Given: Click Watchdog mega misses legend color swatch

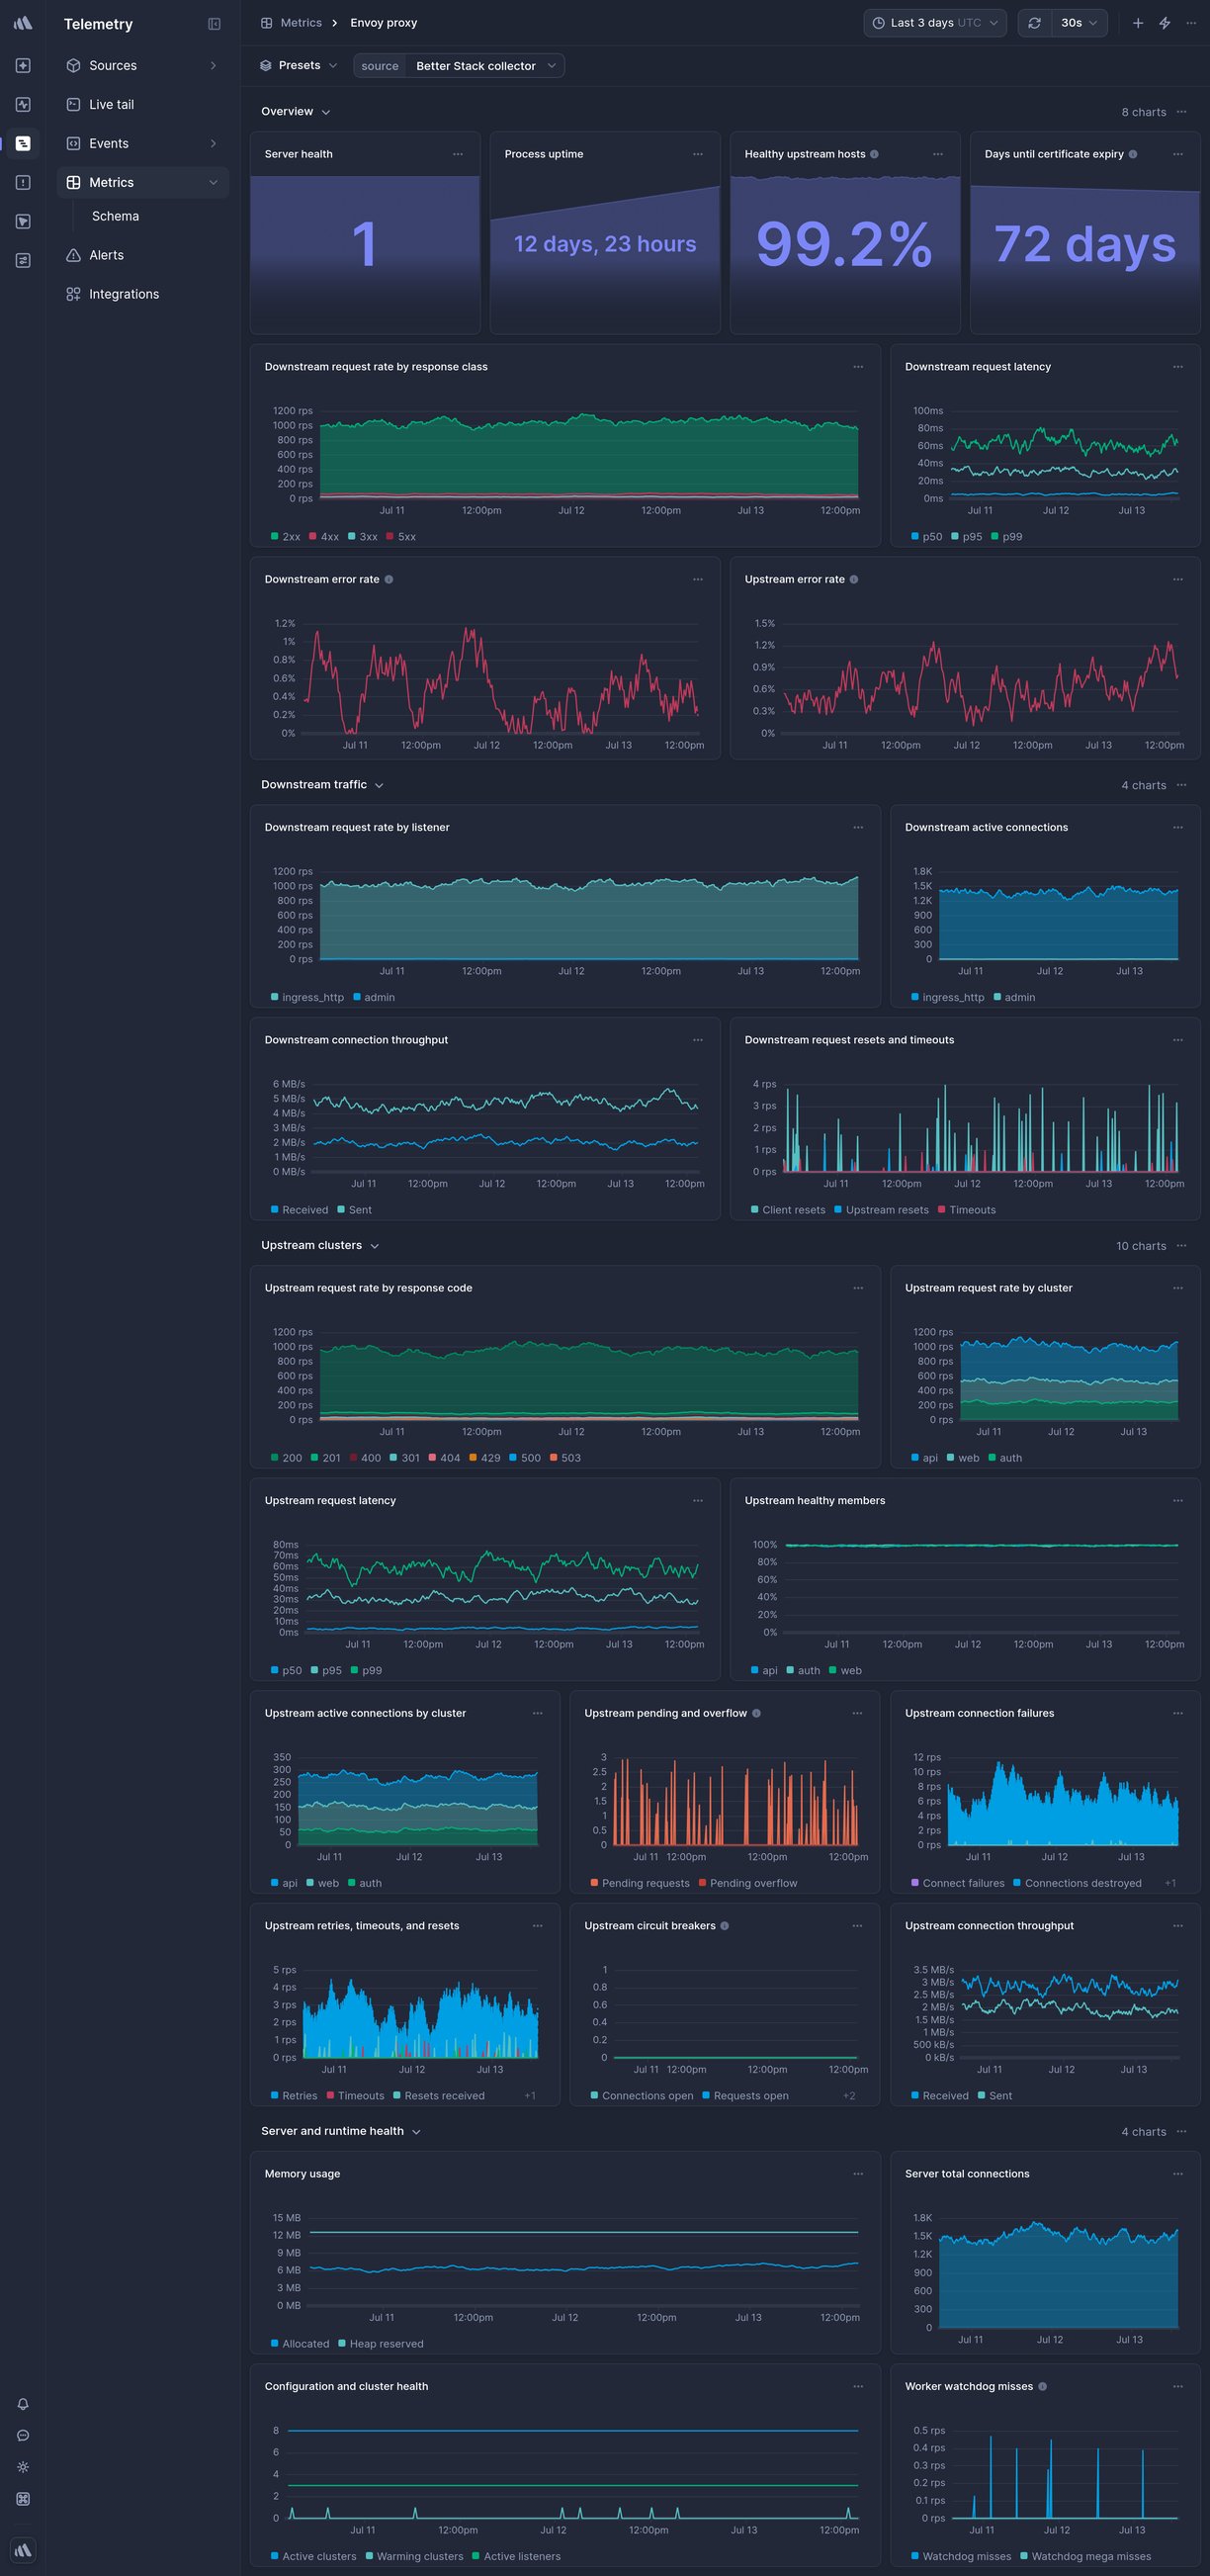Looking at the screenshot, I should (x=1024, y=2556).
